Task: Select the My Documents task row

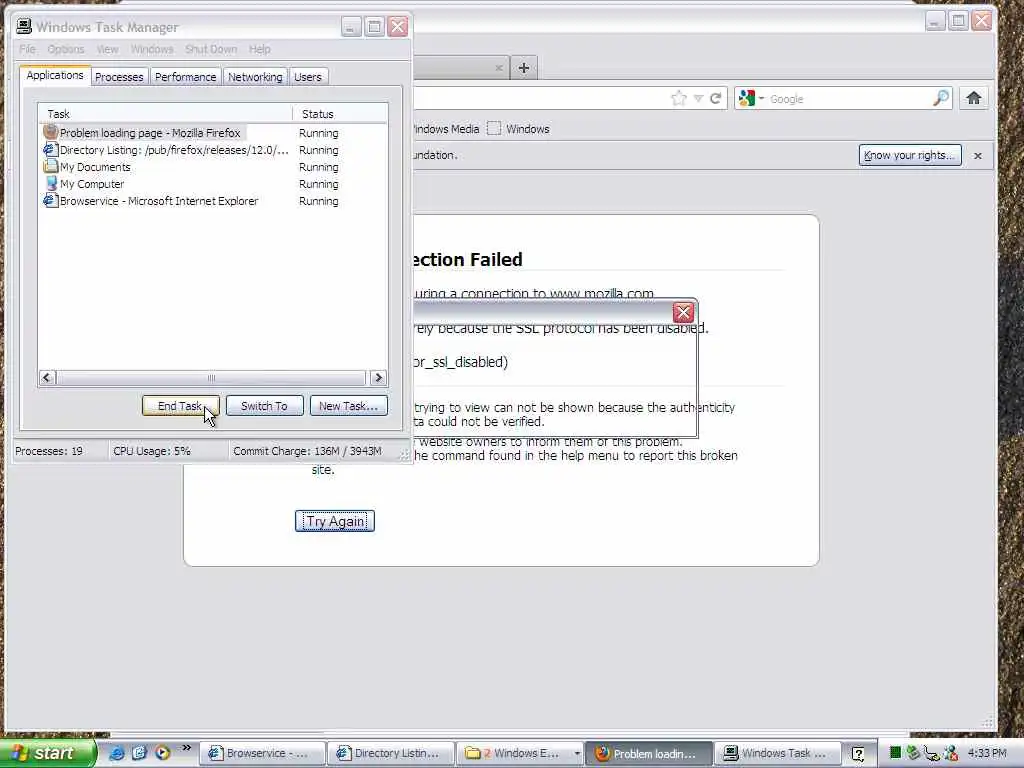Action: pos(213,167)
